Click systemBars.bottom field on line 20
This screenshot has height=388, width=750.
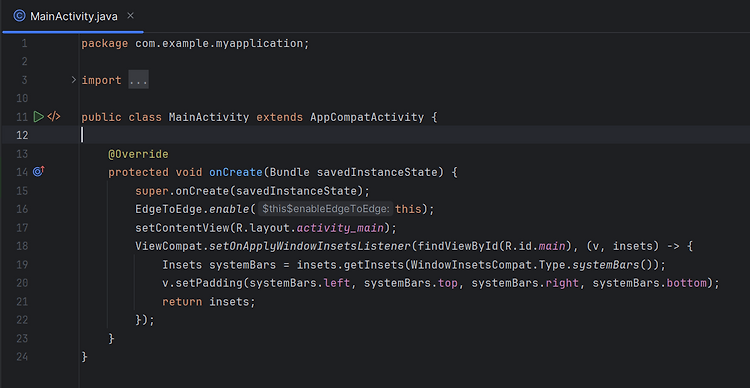click(x=650, y=283)
